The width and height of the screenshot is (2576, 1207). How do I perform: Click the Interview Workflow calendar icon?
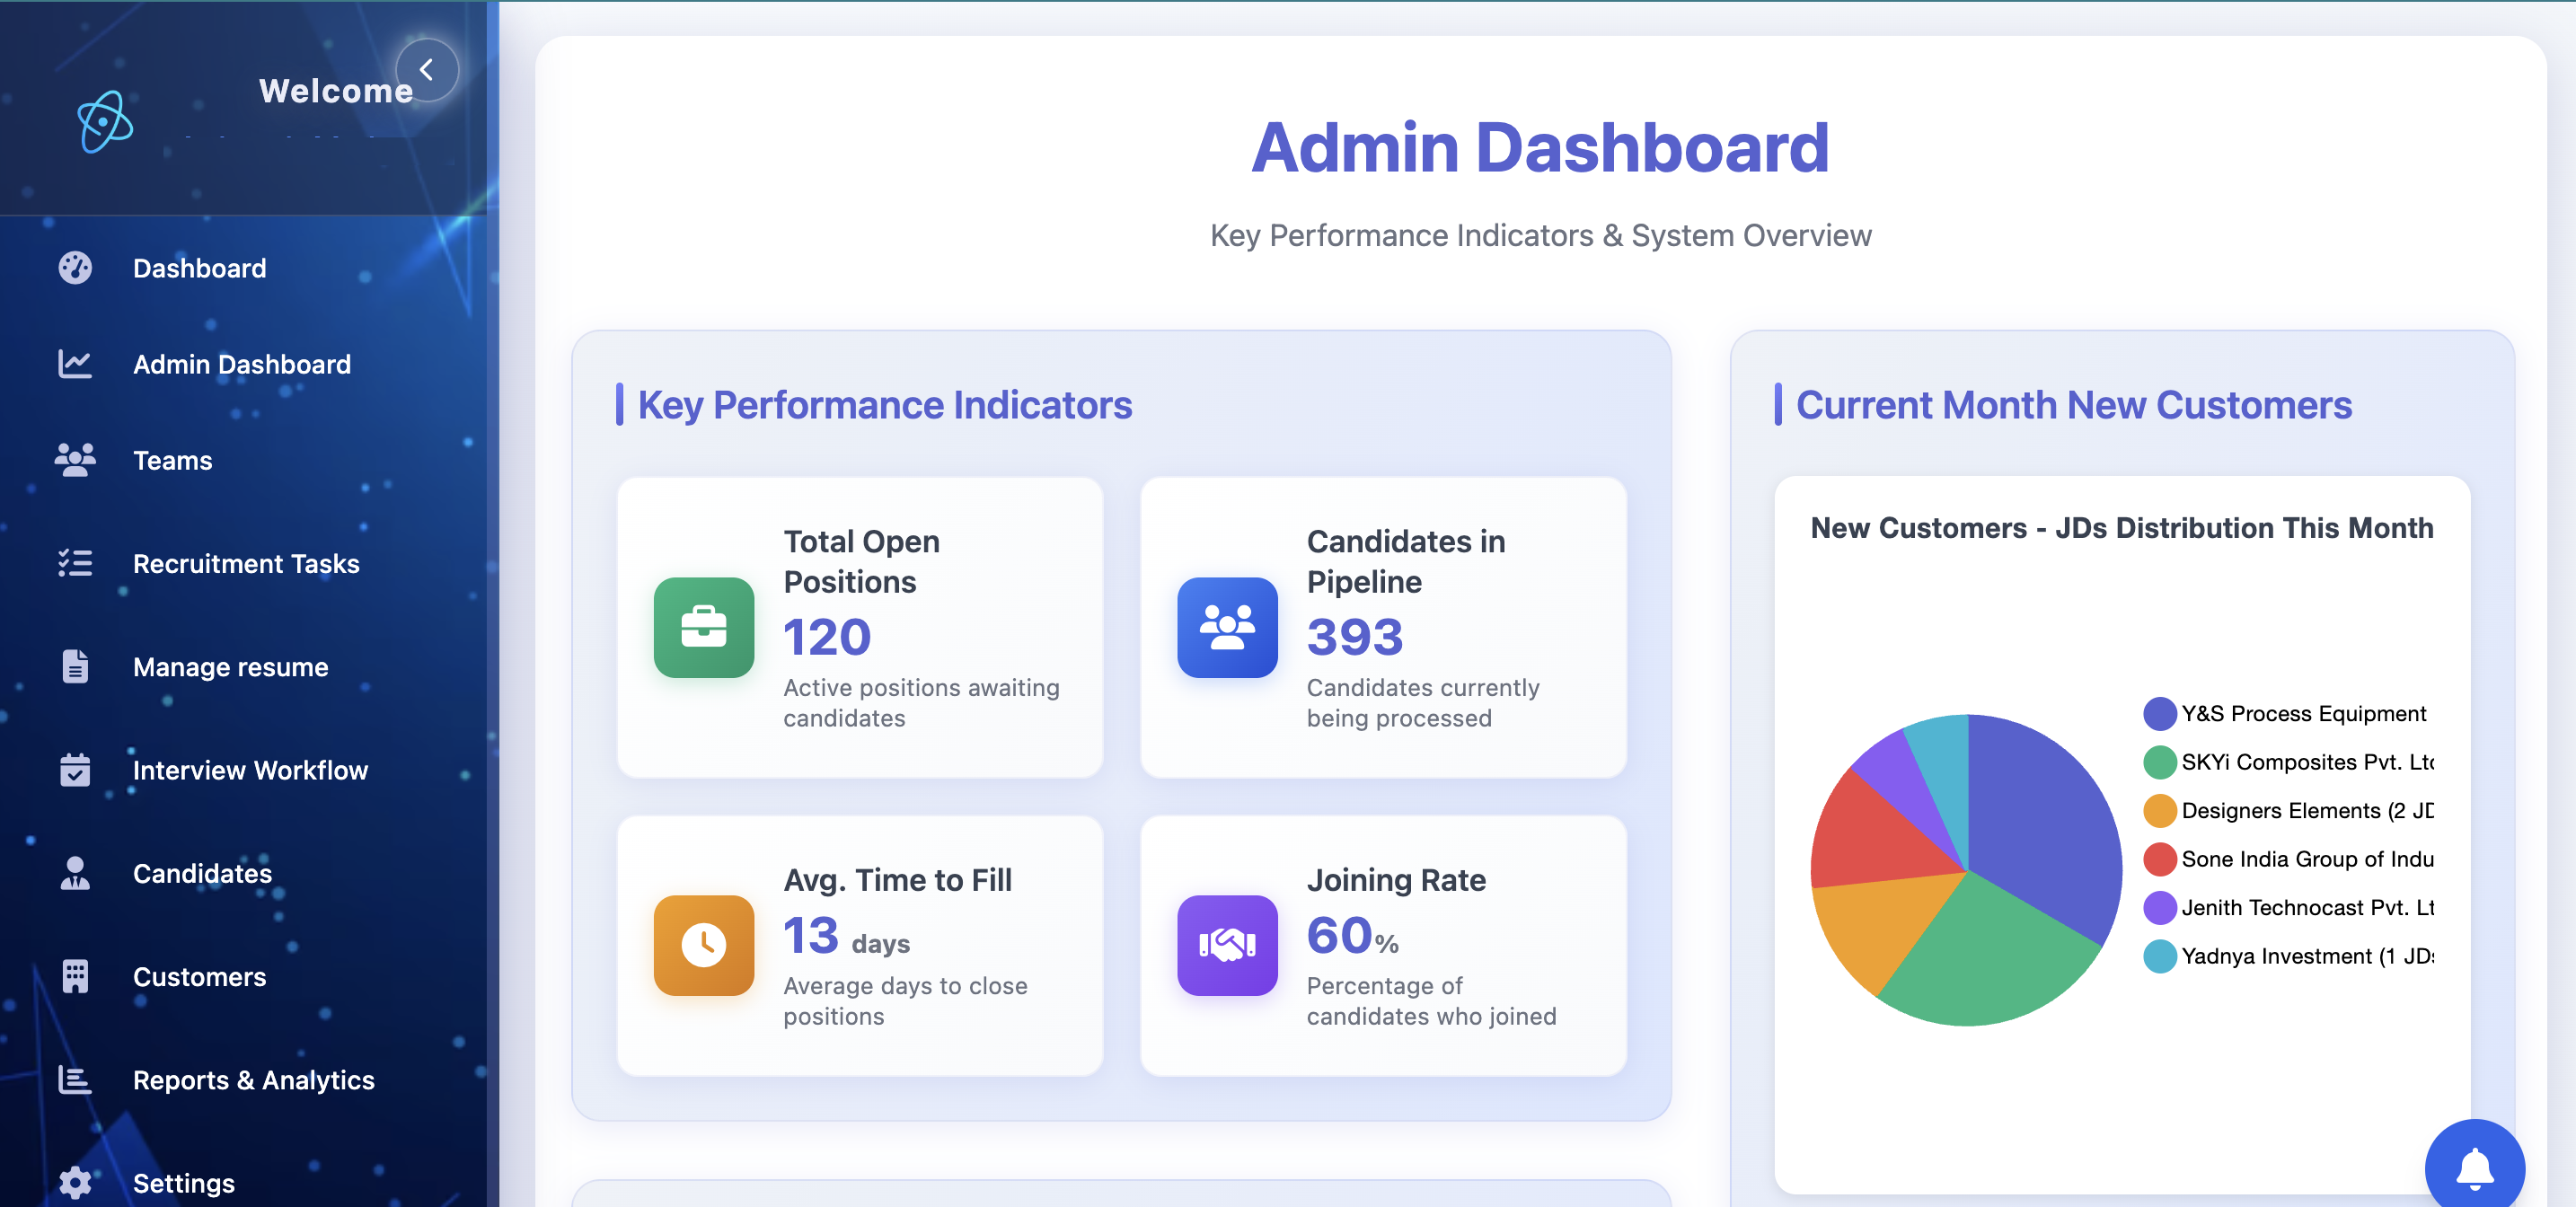(x=76, y=770)
